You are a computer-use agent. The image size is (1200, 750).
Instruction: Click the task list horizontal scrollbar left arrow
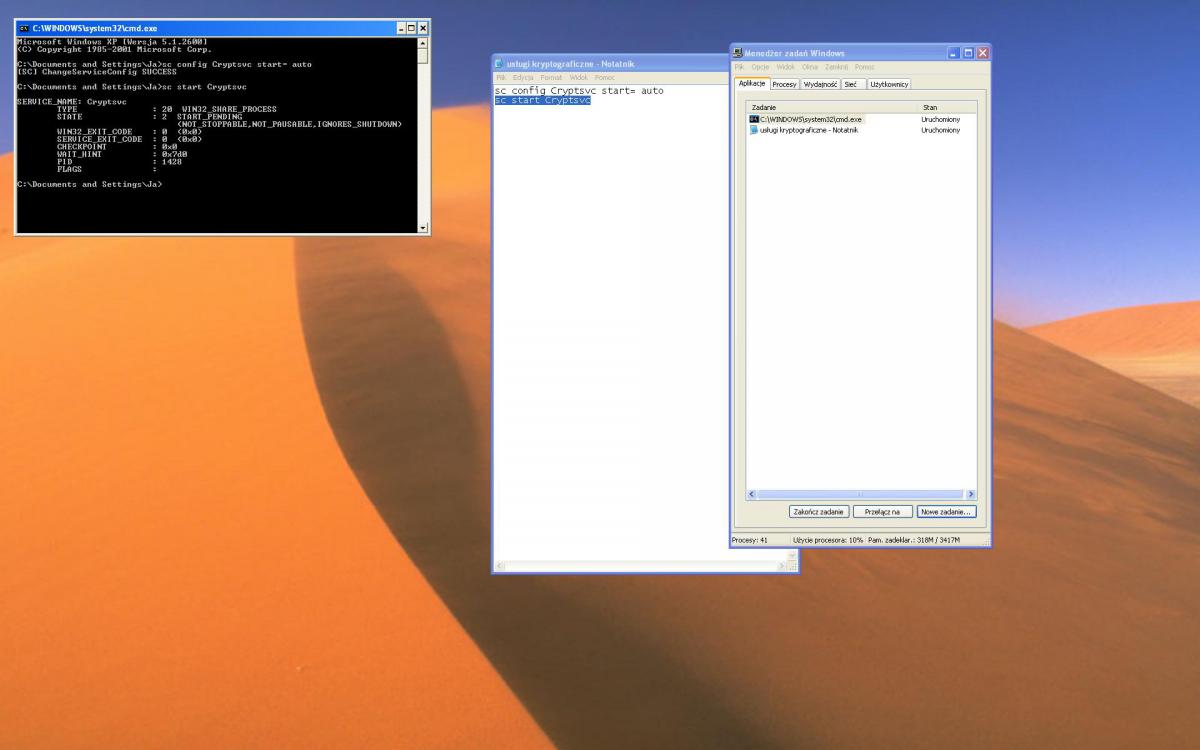tap(753, 494)
